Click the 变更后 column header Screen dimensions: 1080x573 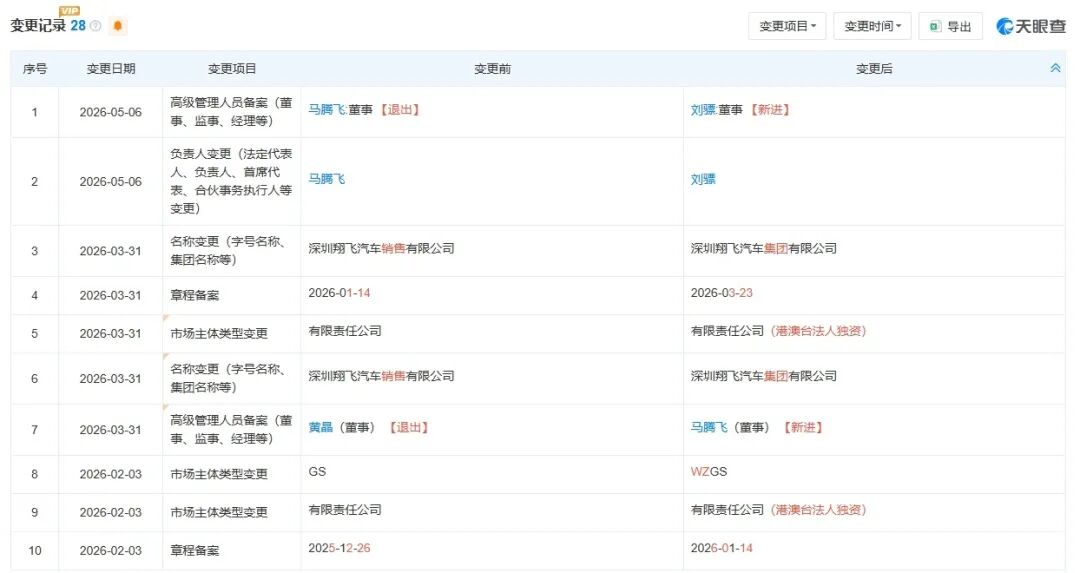(874, 69)
